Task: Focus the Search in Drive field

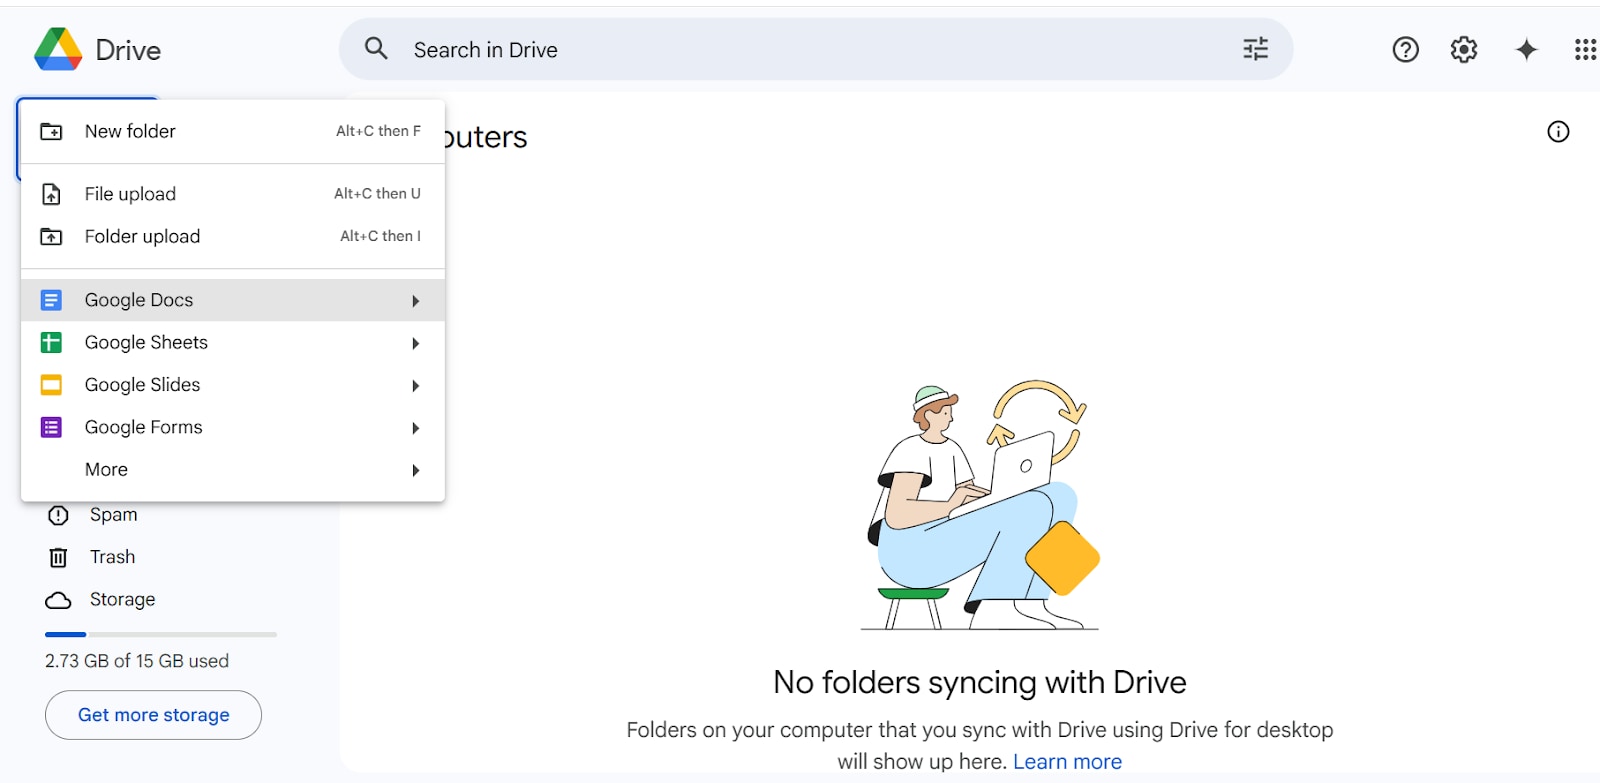Action: 816,49
